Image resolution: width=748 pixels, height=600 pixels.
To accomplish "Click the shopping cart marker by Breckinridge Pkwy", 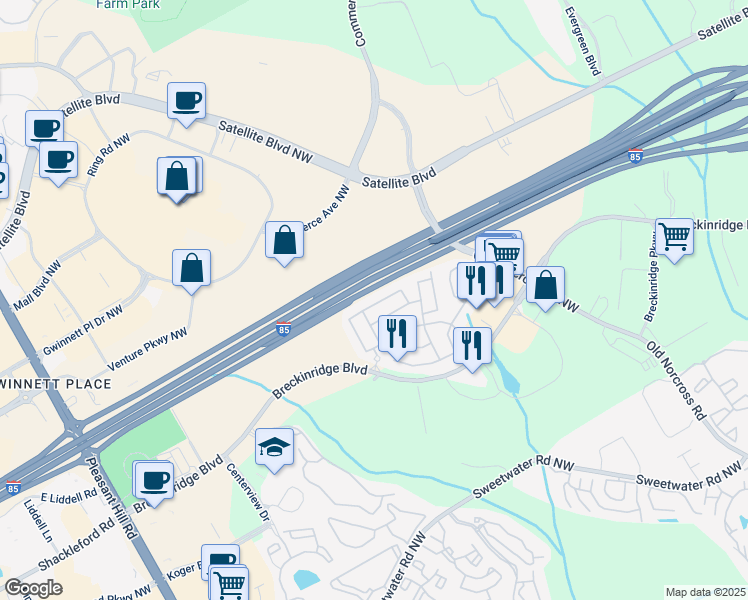I will [674, 240].
